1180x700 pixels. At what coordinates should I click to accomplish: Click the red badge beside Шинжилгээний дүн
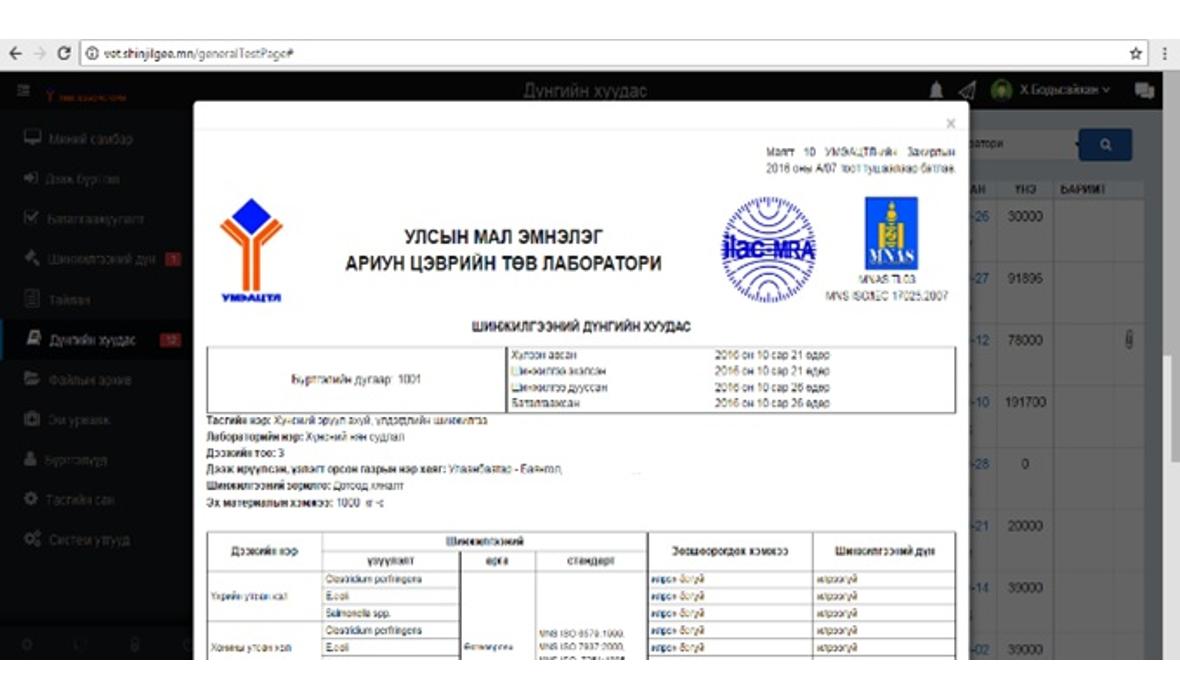click(173, 260)
